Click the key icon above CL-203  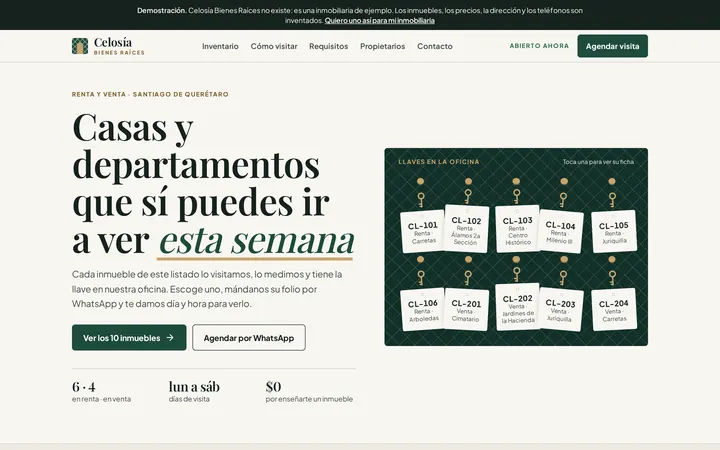click(563, 277)
